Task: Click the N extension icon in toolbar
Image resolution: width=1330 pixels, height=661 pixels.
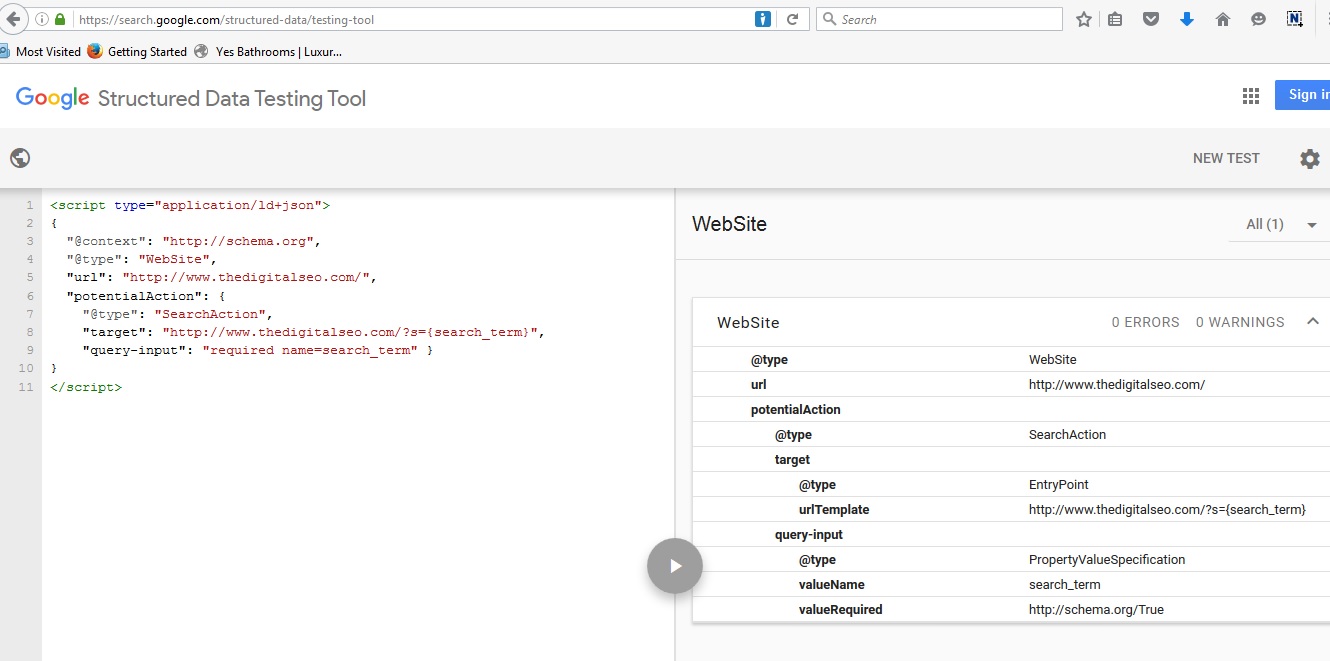Action: (x=1295, y=19)
